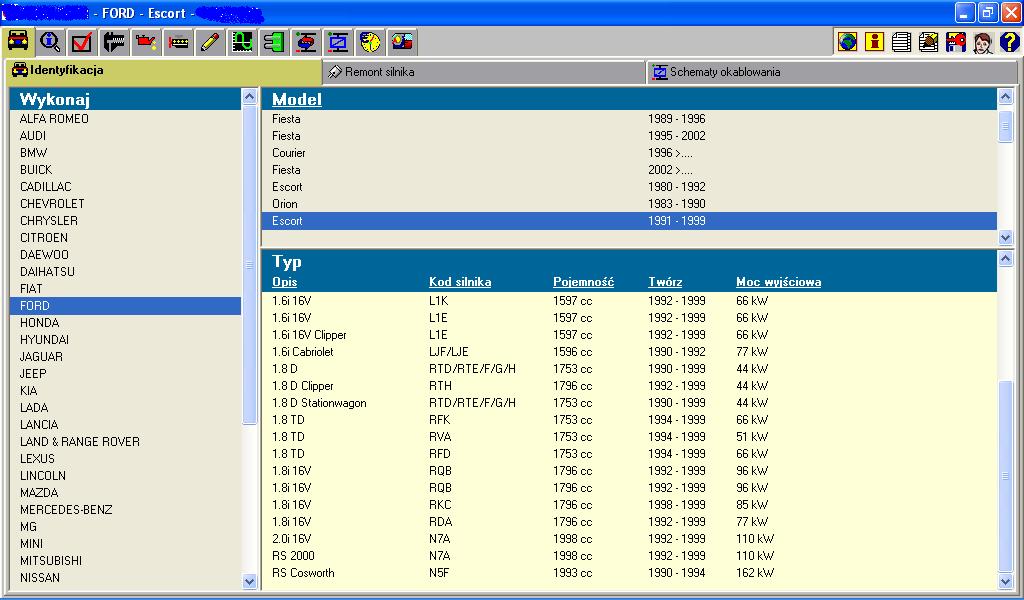Select the pencil notes tool
This screenshot has width=1024, height=600.
click(210, 42)
